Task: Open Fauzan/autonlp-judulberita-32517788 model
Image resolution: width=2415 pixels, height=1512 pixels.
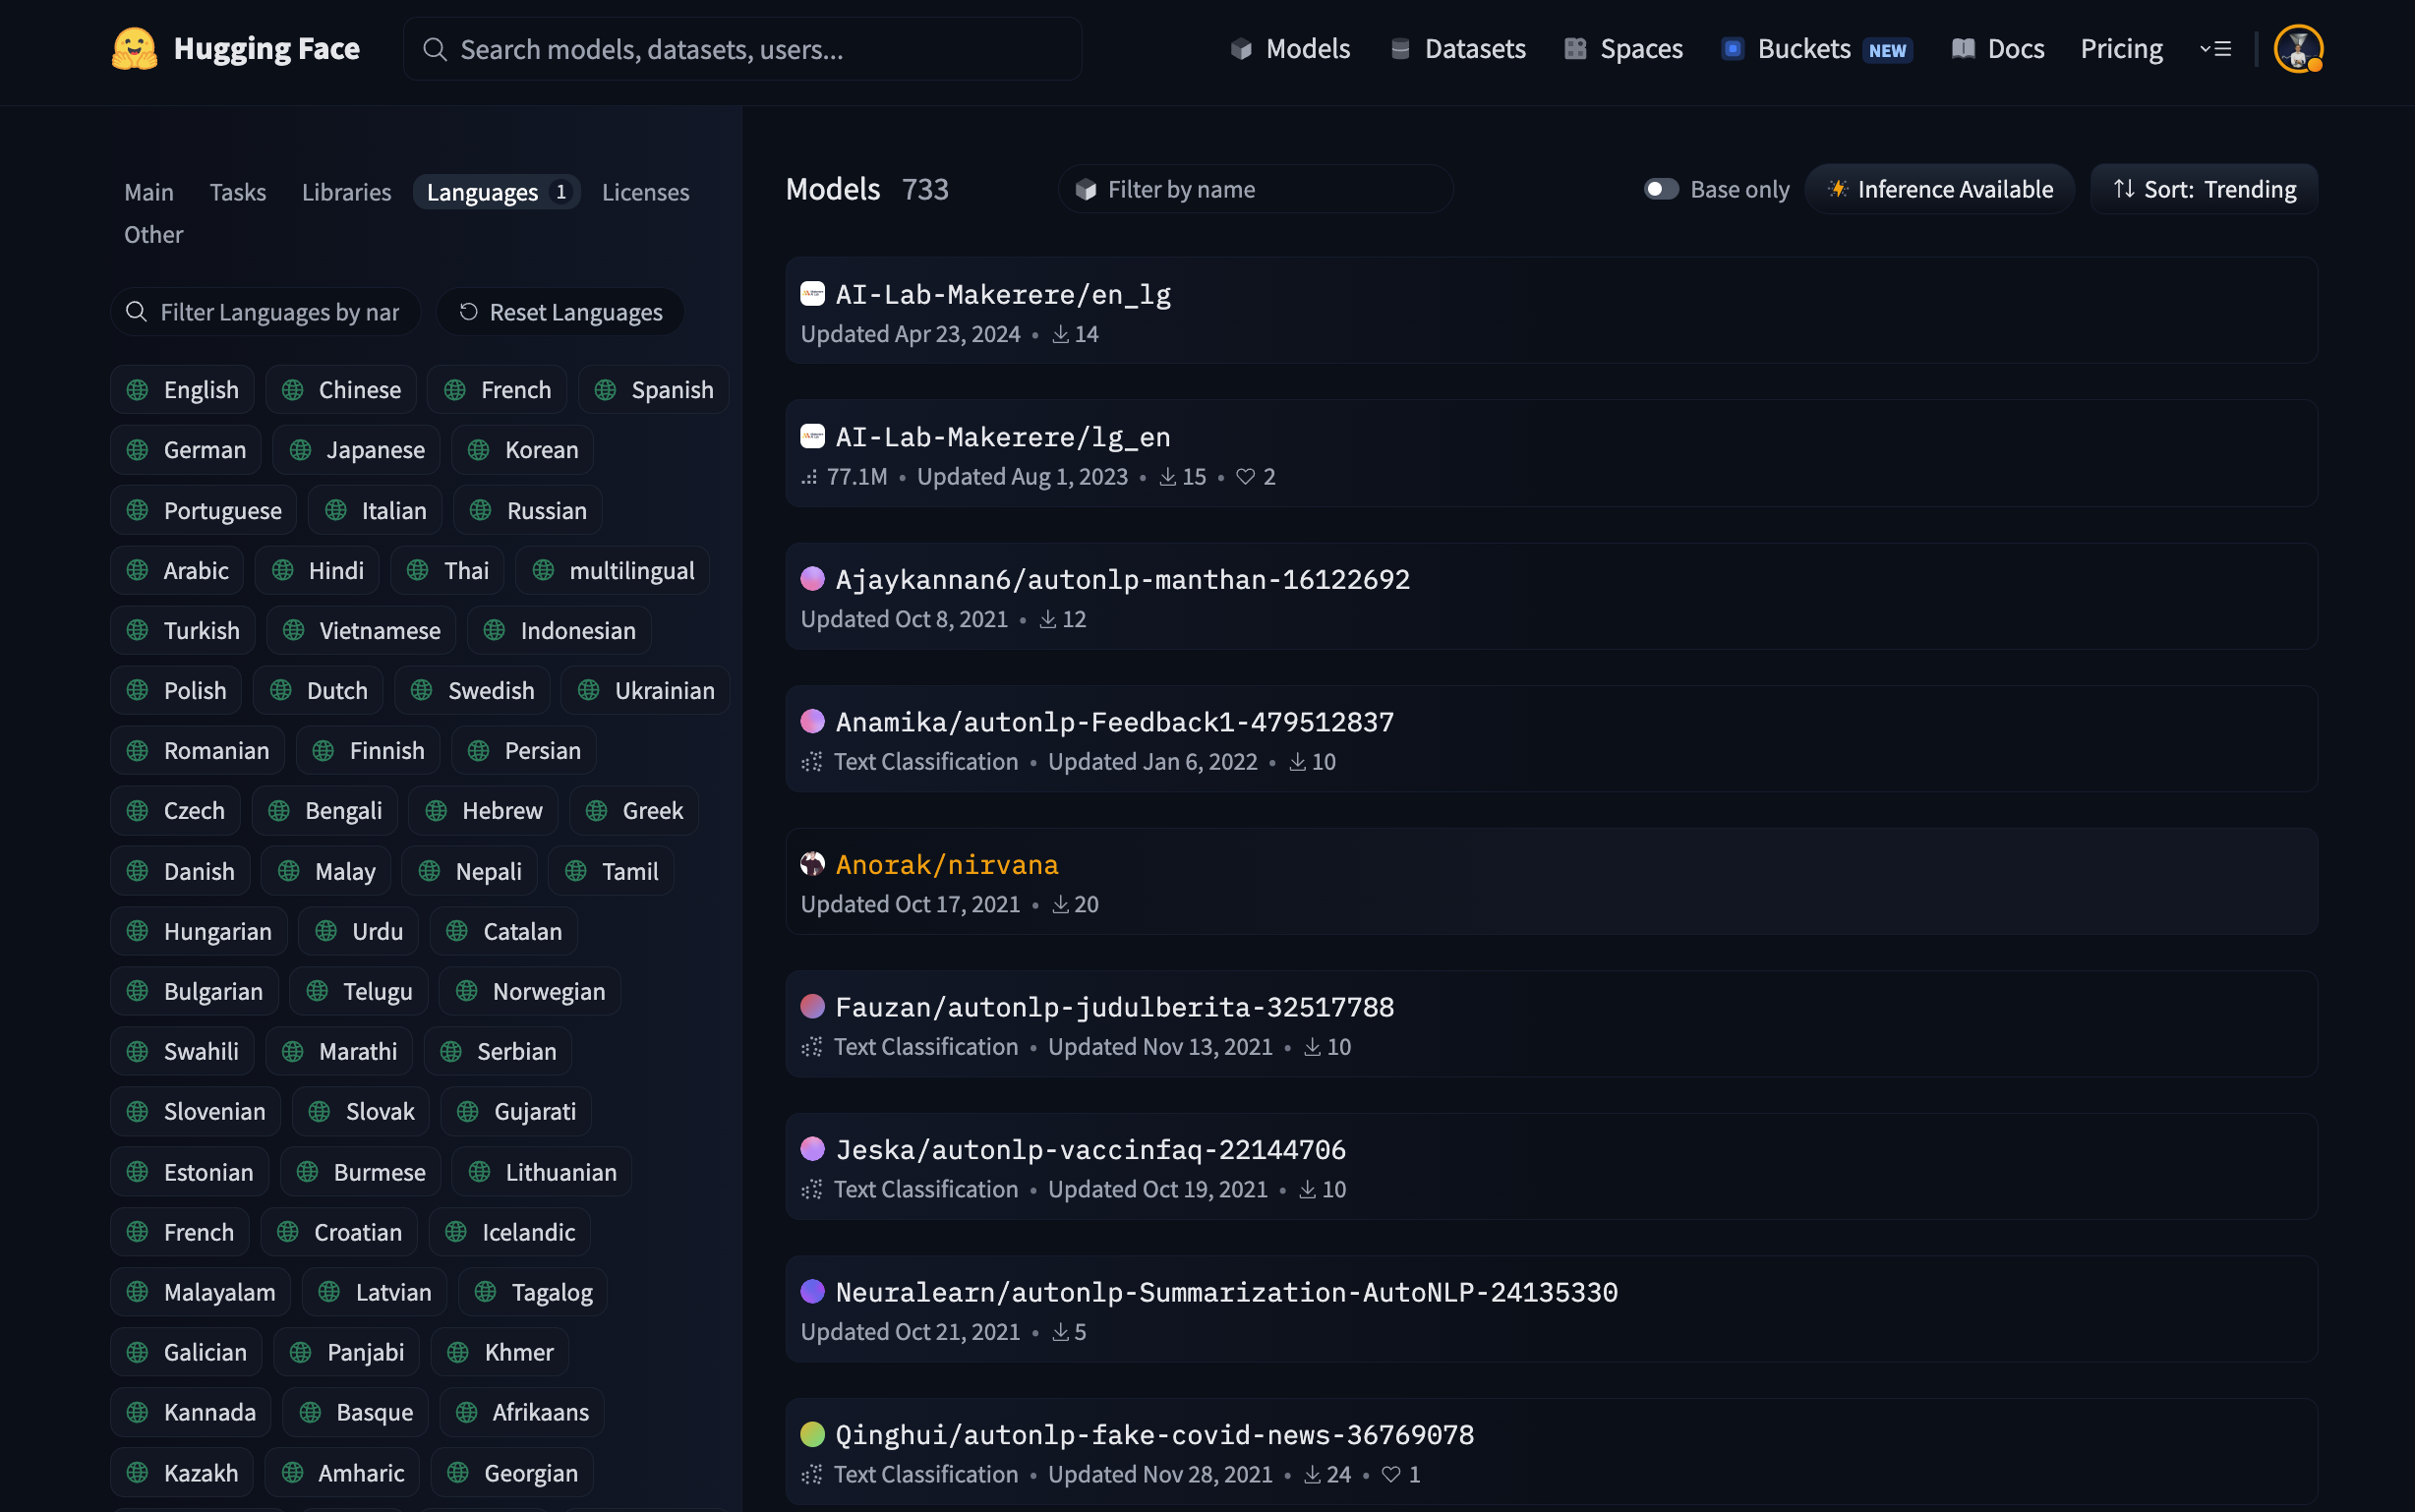Action: point(1551,1024)
